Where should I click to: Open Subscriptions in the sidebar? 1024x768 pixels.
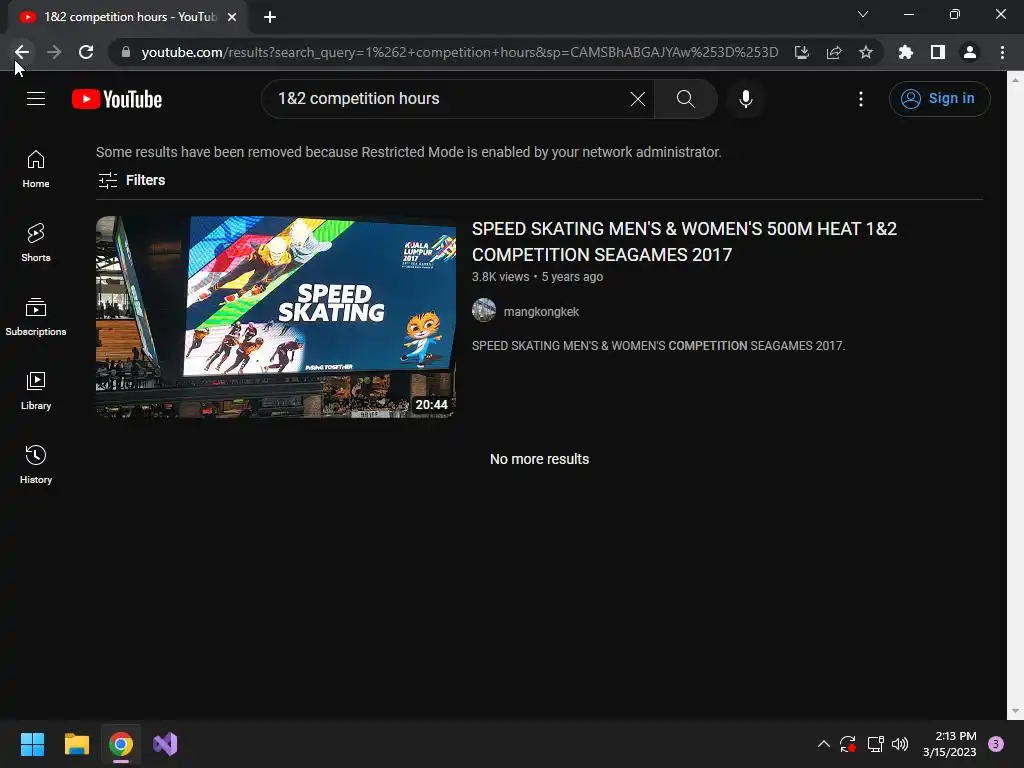point(36,317)
